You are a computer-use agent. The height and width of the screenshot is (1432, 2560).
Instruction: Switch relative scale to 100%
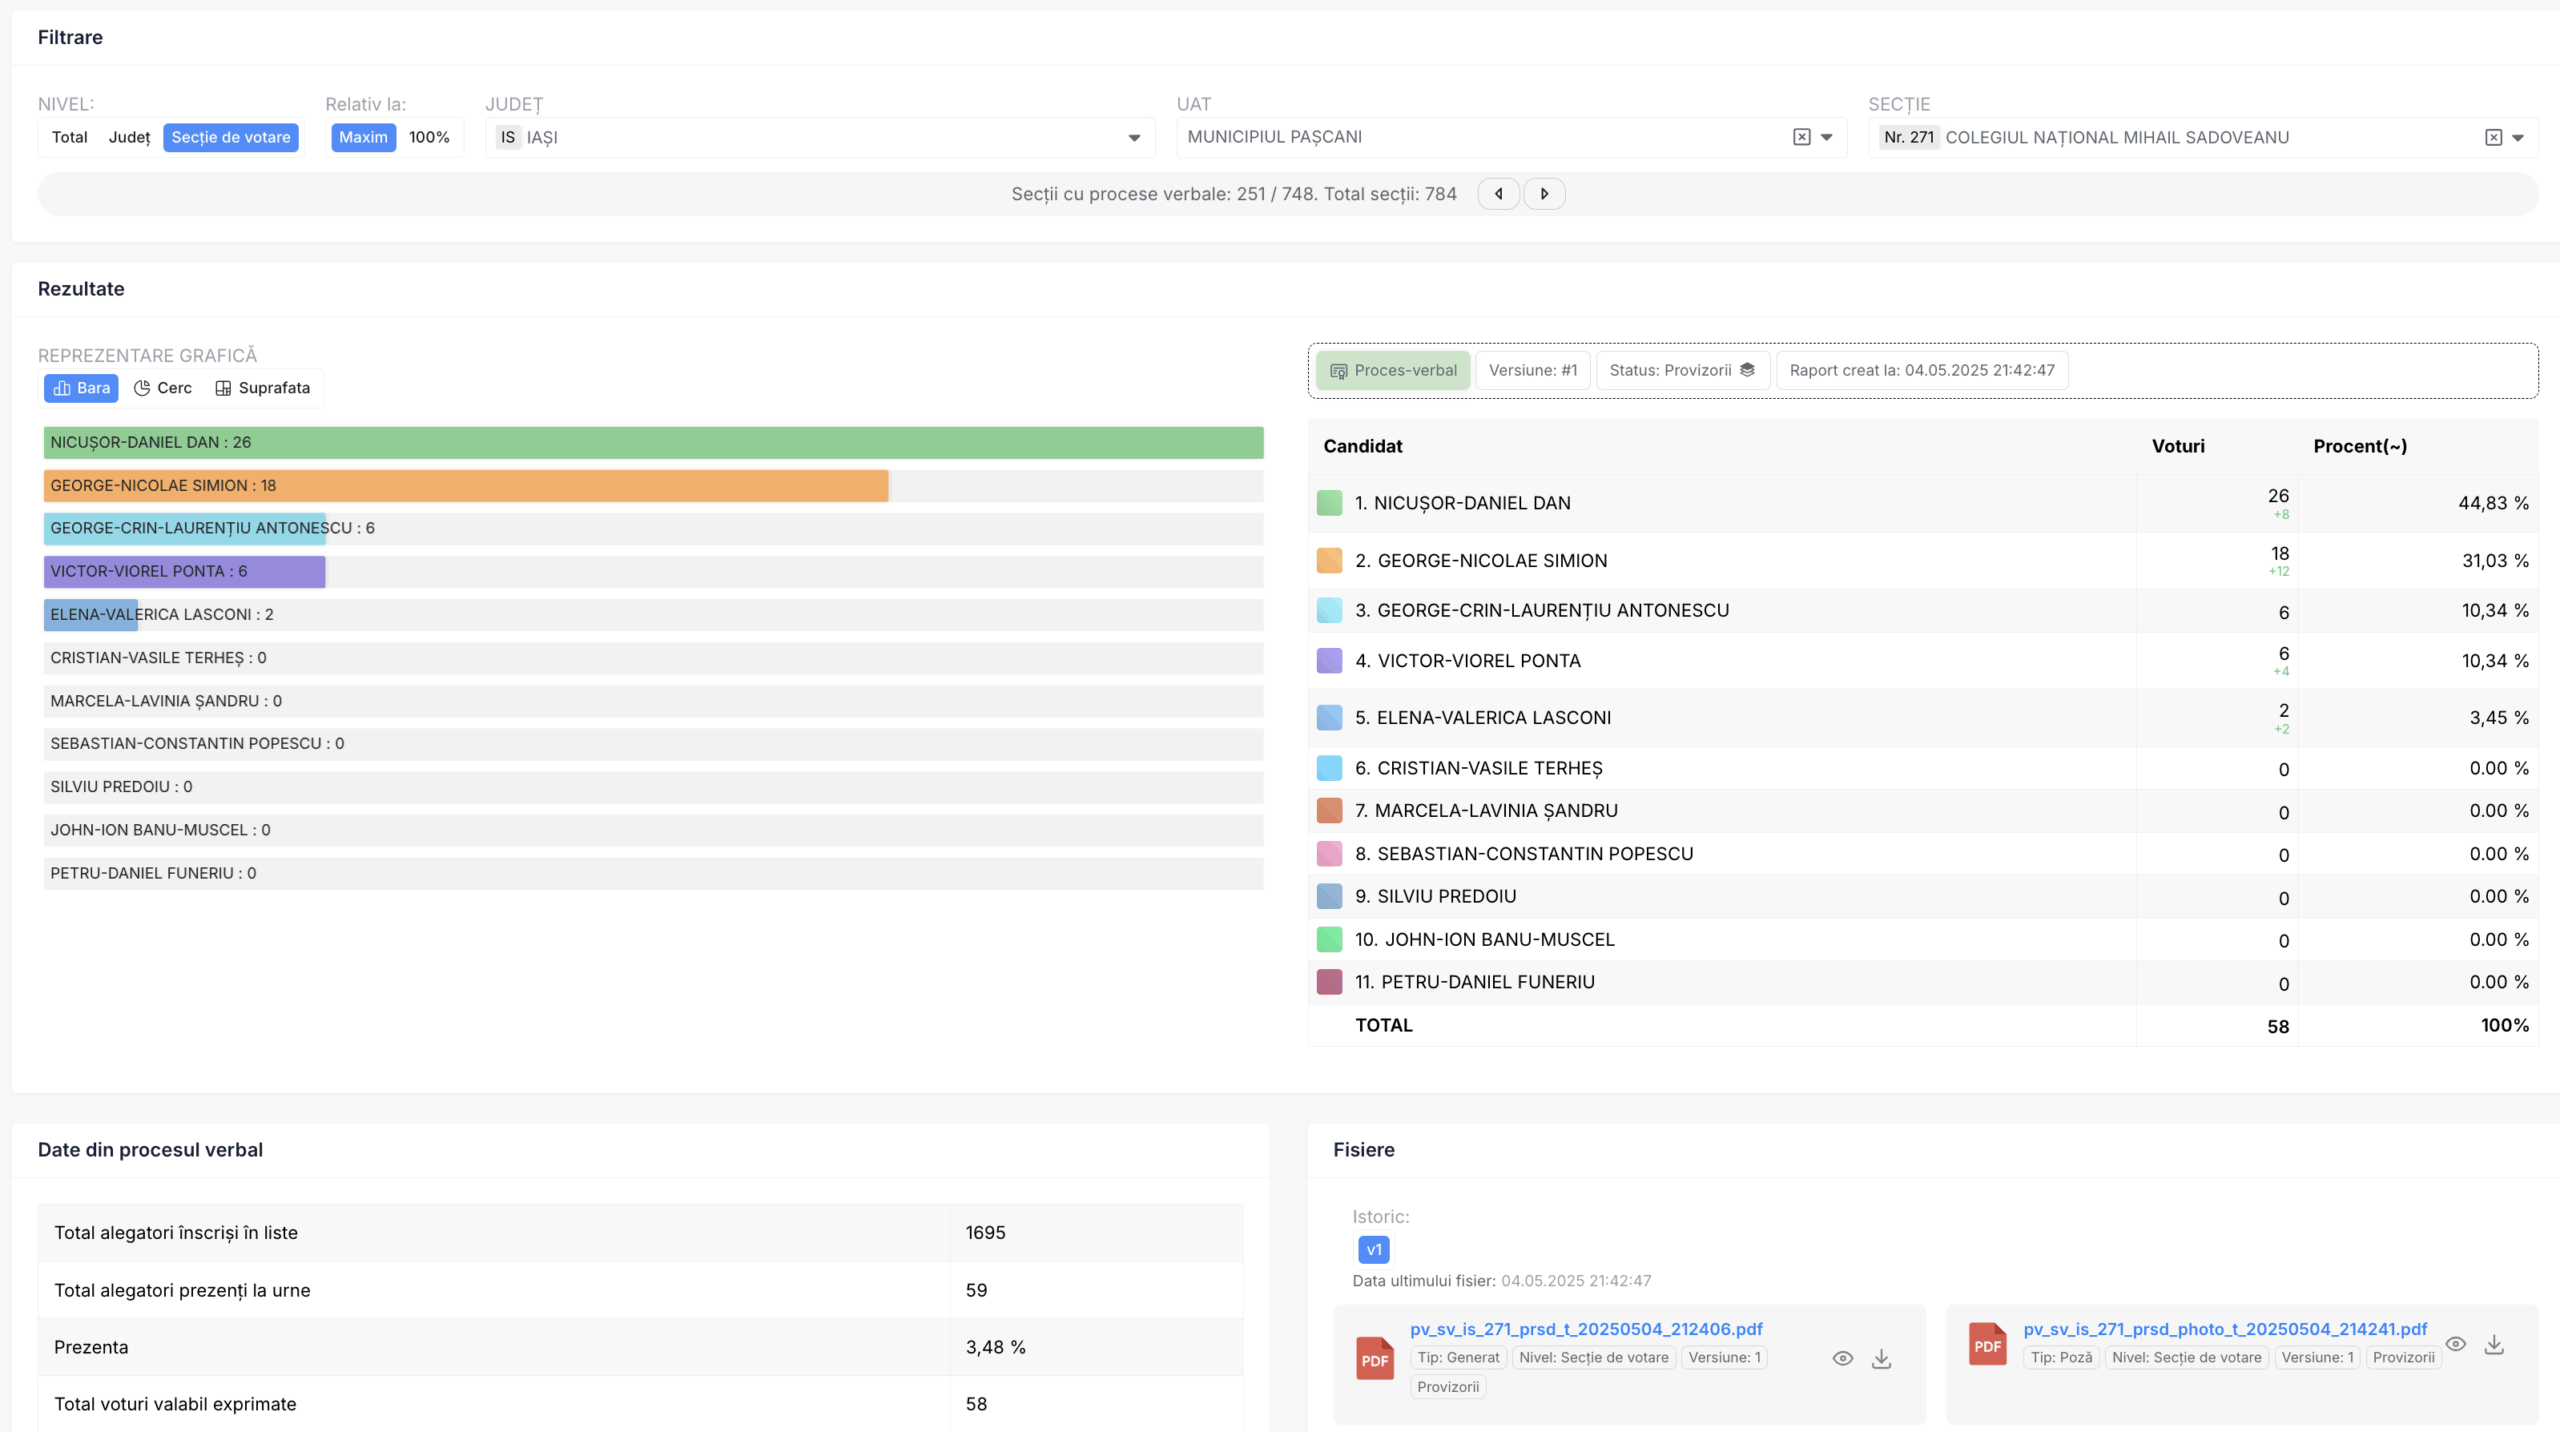click(x=429, y=137)
